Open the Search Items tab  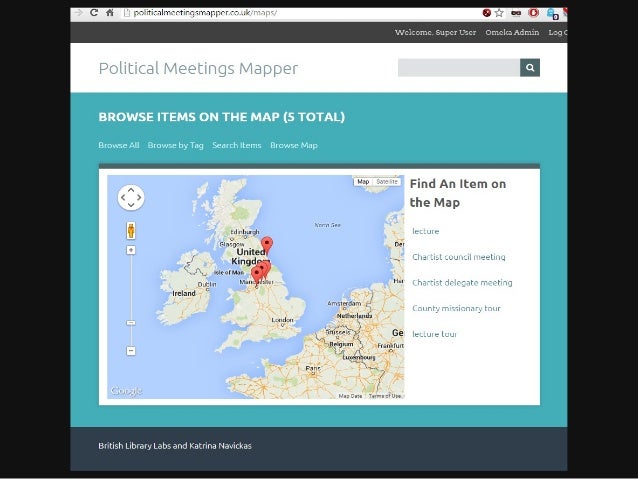tap(236, 145)
